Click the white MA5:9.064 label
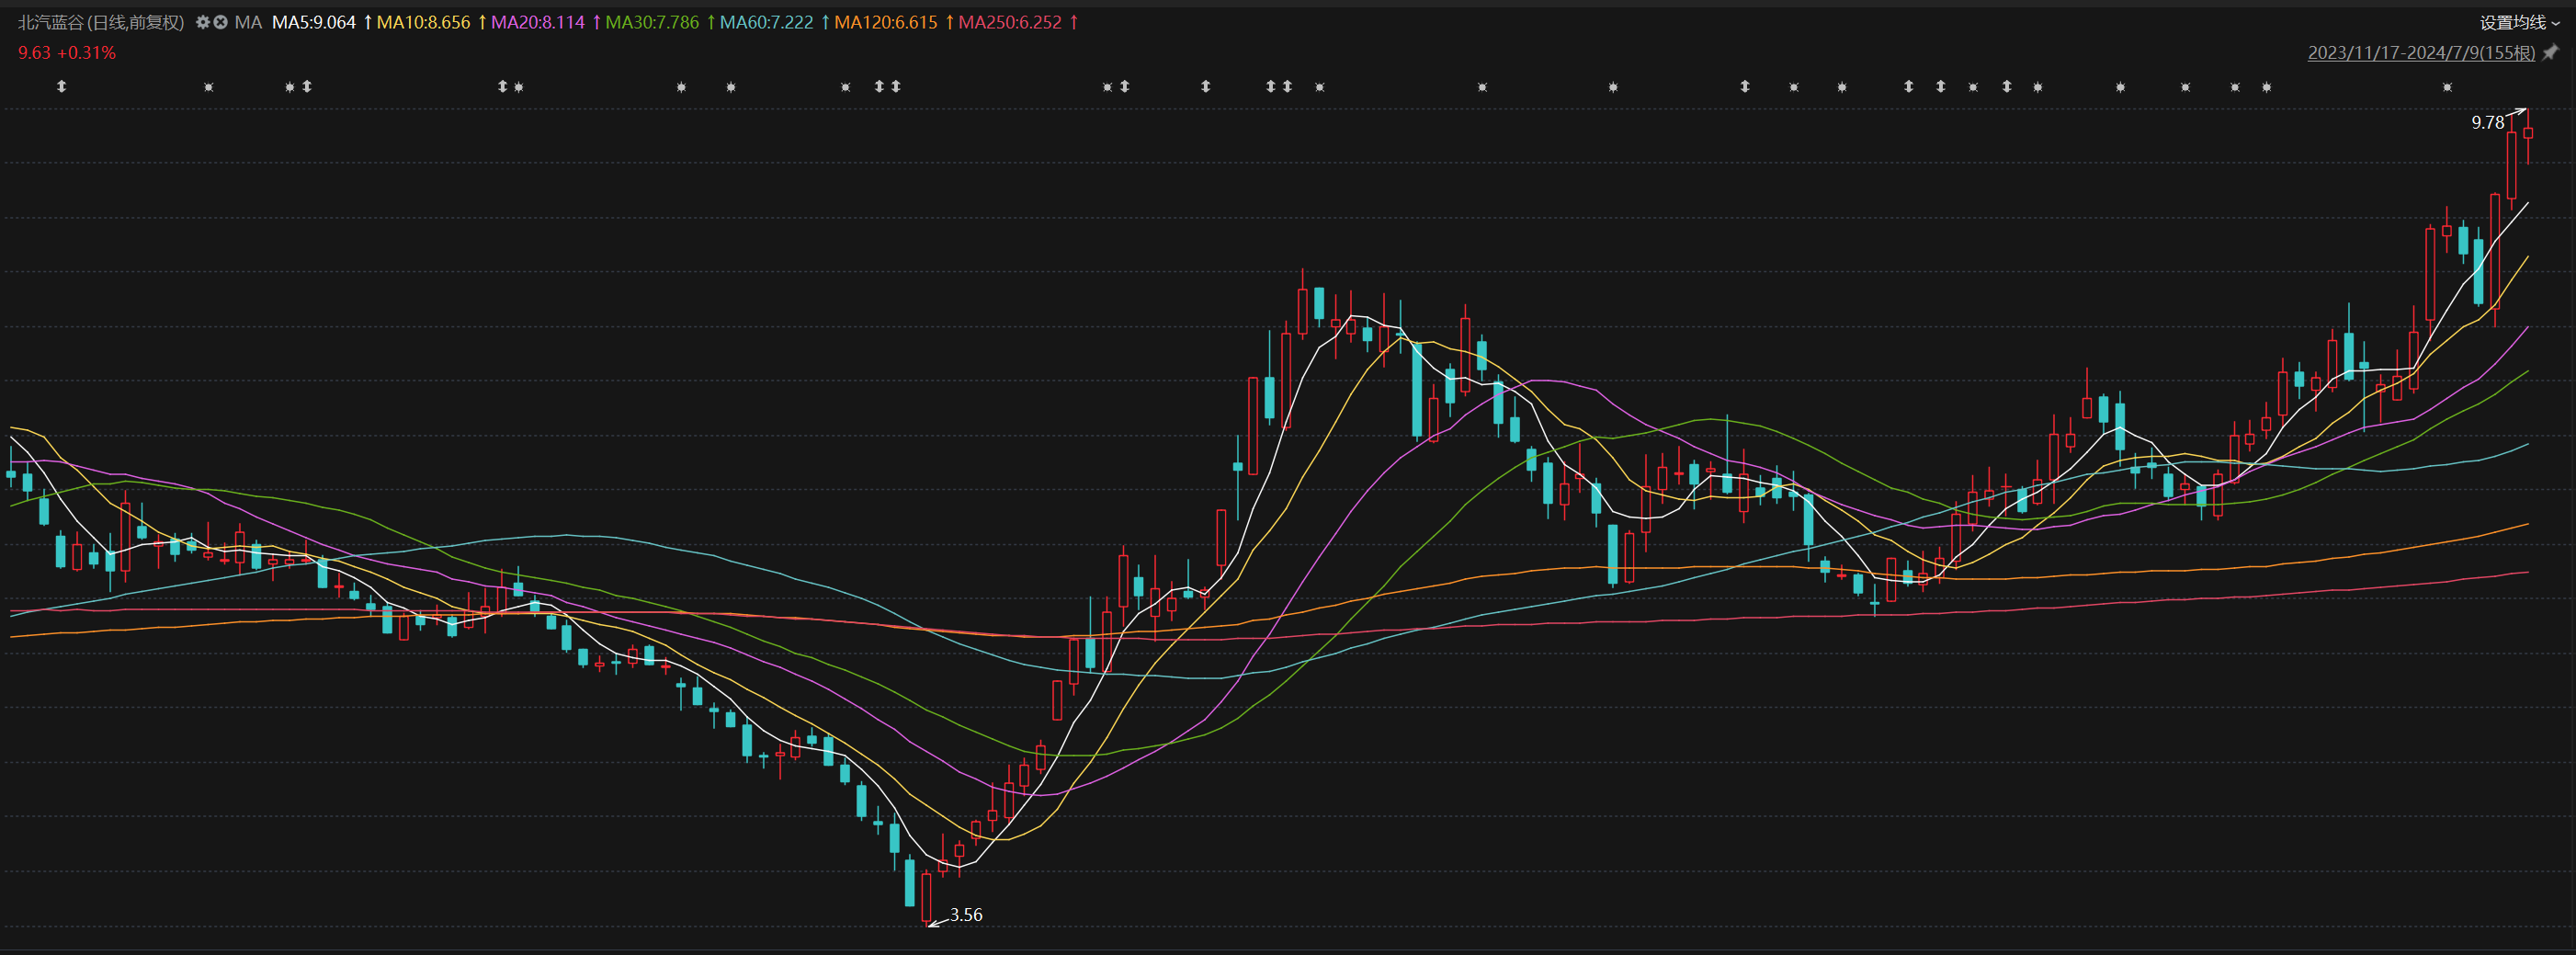Screen dimensions: 2576x955 coord(313,22)
